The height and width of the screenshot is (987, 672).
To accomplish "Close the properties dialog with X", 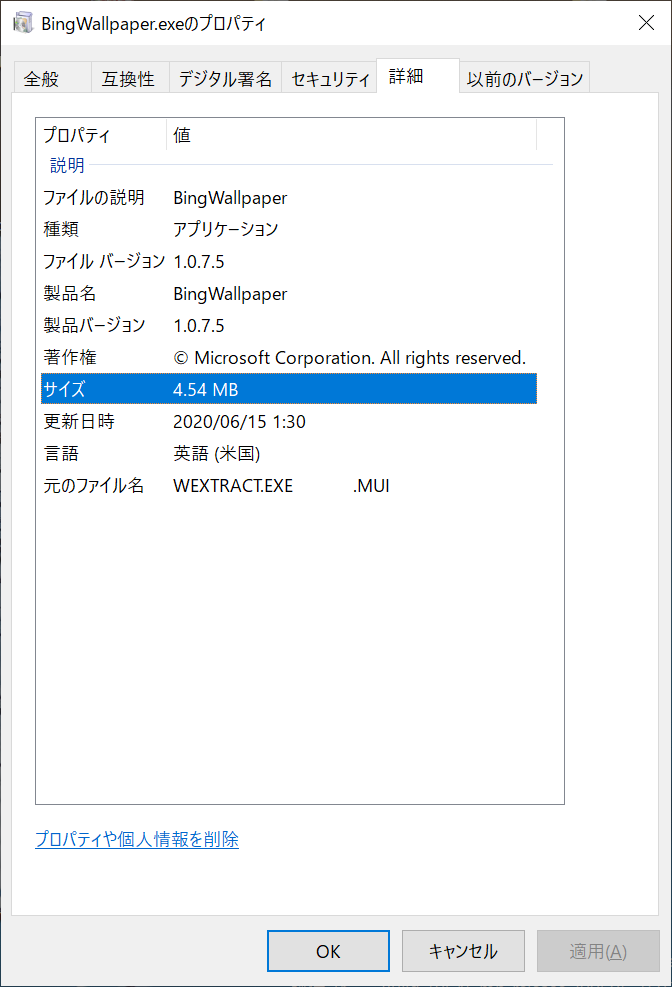I will point(646,23).
